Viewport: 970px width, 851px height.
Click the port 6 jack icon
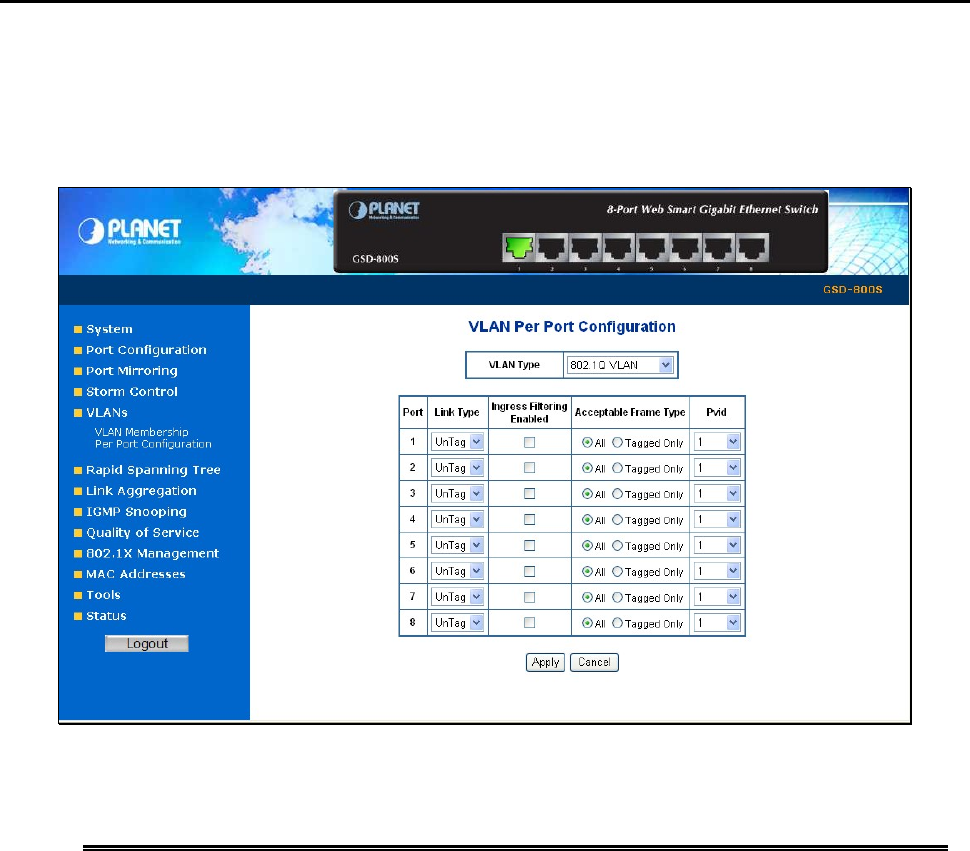point(685,247)
